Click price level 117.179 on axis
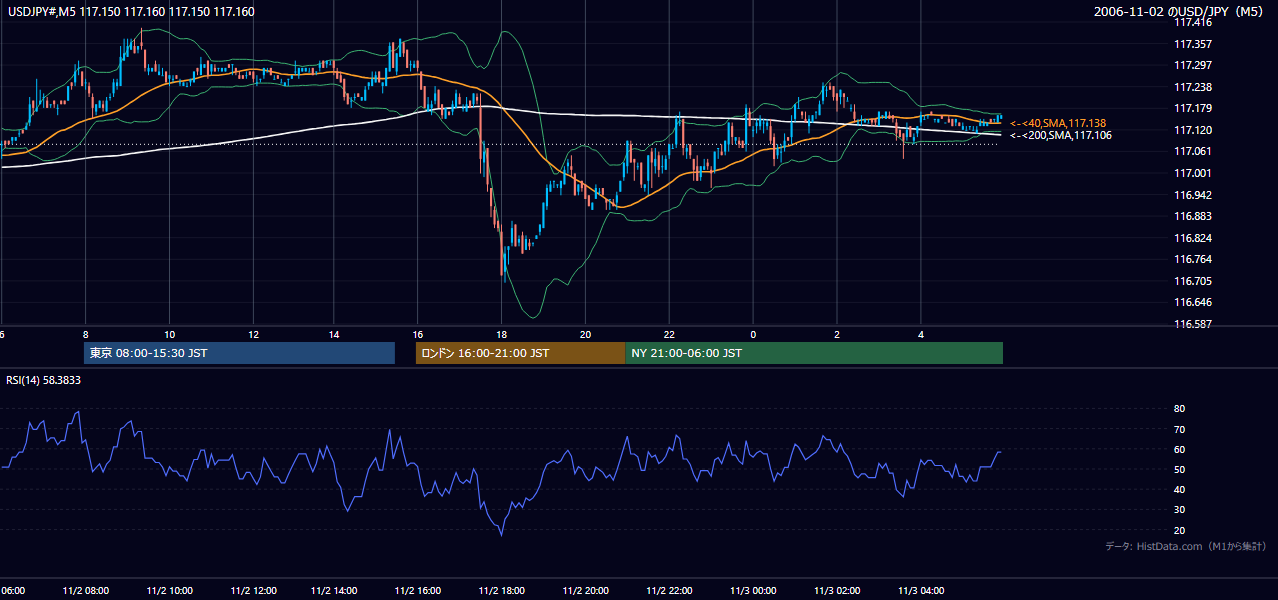Image resolution: width=1278 pixels, height=600 pixels. (x=1193, y=108)
